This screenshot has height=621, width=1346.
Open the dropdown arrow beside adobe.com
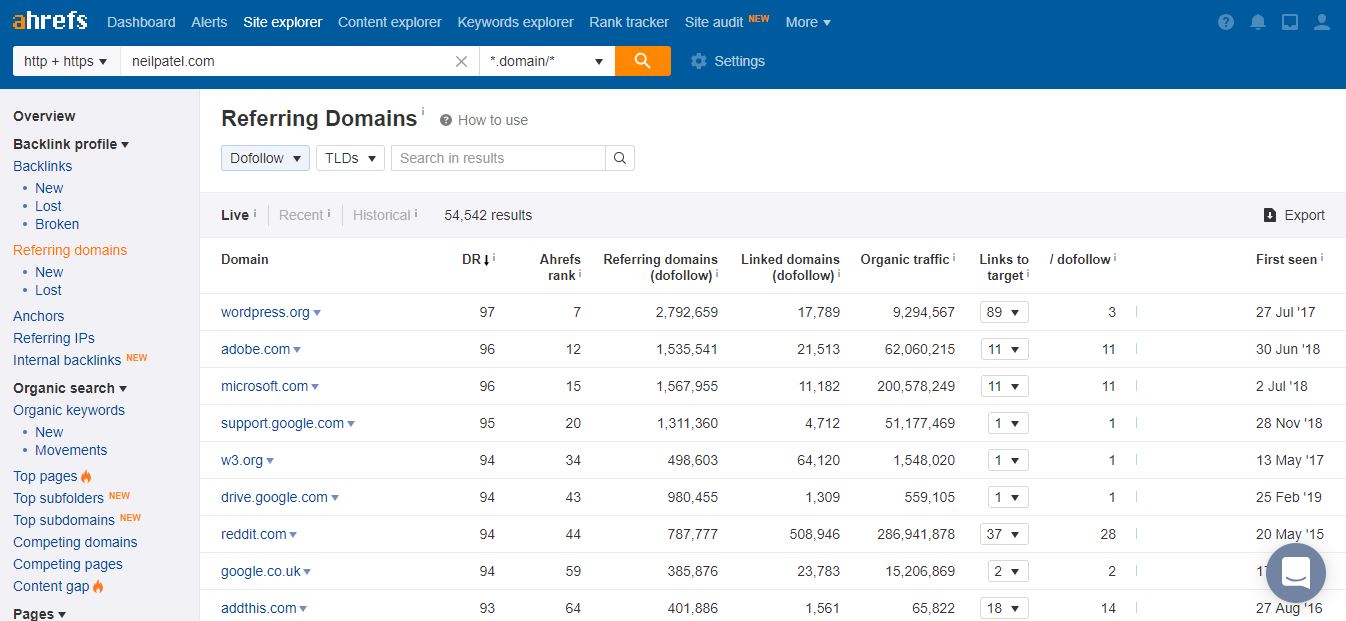pyautogui.click(x=297, y=350)
